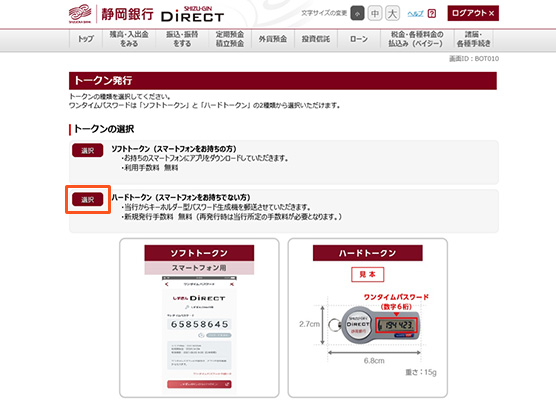
Task: Open the 定期預金・積立預金 menu
Action: point(230,39)
